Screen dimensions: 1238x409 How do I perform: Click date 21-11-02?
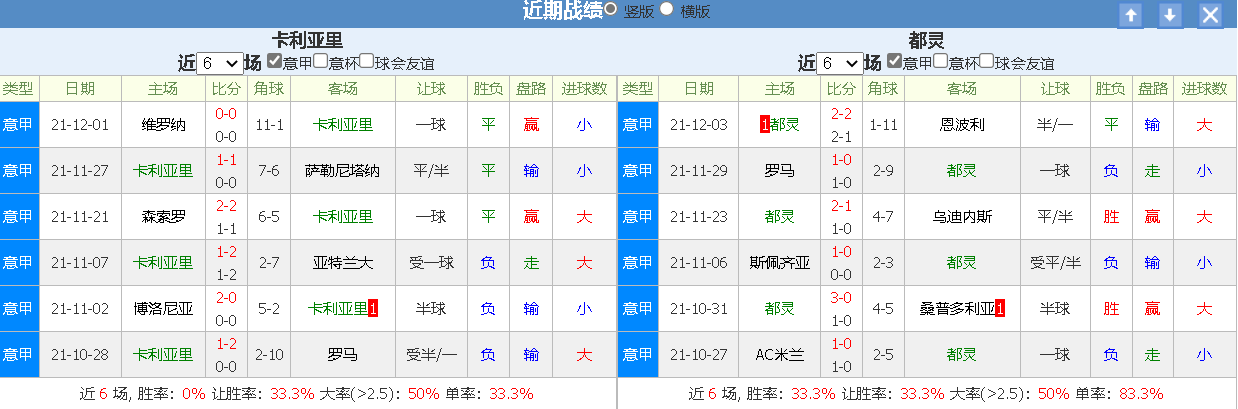coord(80,309)
